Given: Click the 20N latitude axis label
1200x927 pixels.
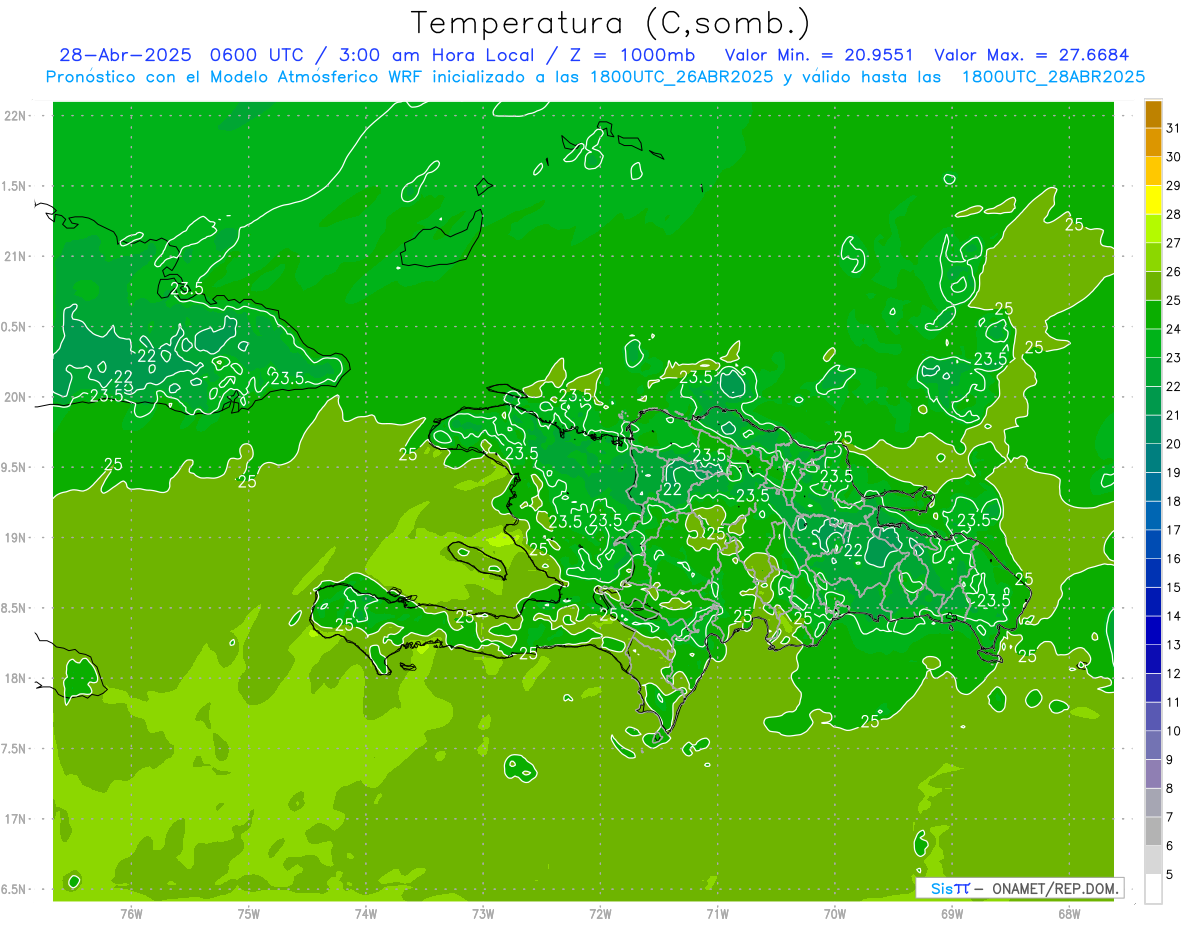Looking at the screenshot, I should click(16, 397).
